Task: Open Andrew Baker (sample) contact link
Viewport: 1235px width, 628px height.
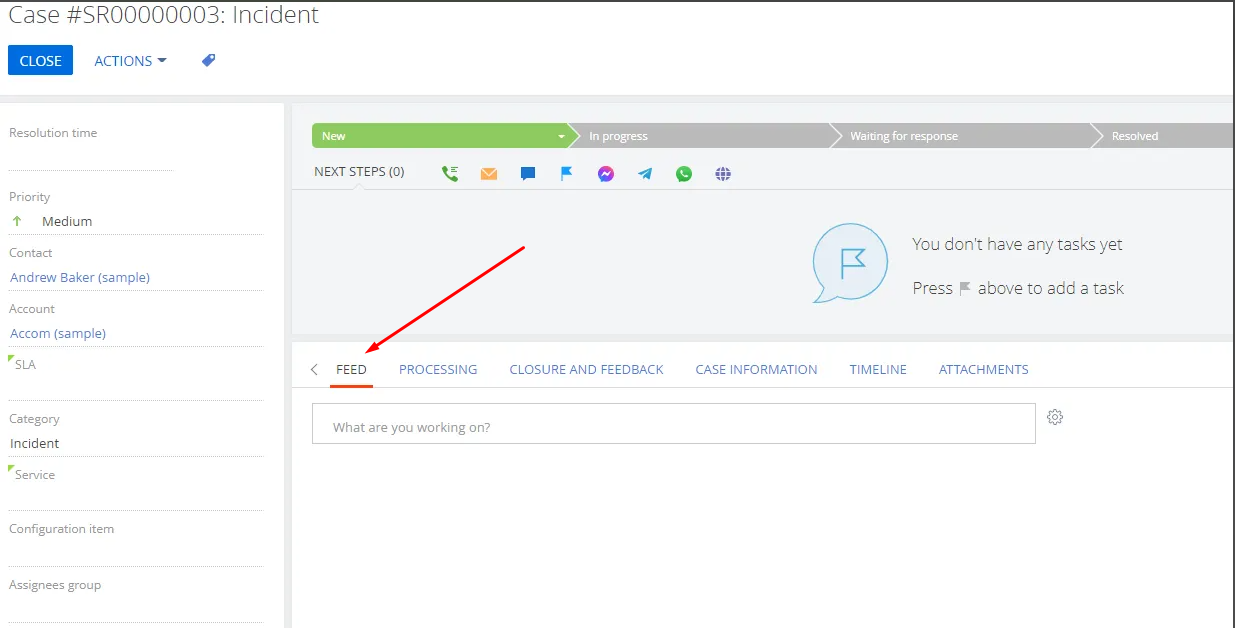Action: point(80,277)
